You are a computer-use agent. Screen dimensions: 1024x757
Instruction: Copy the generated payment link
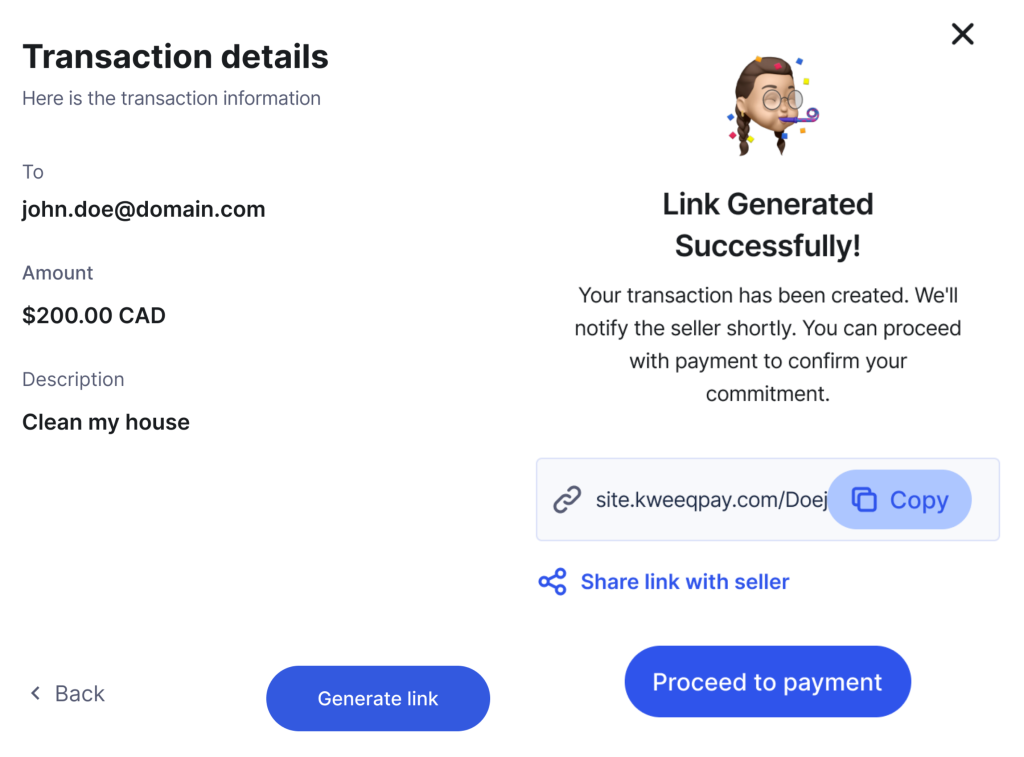[899, 500]
